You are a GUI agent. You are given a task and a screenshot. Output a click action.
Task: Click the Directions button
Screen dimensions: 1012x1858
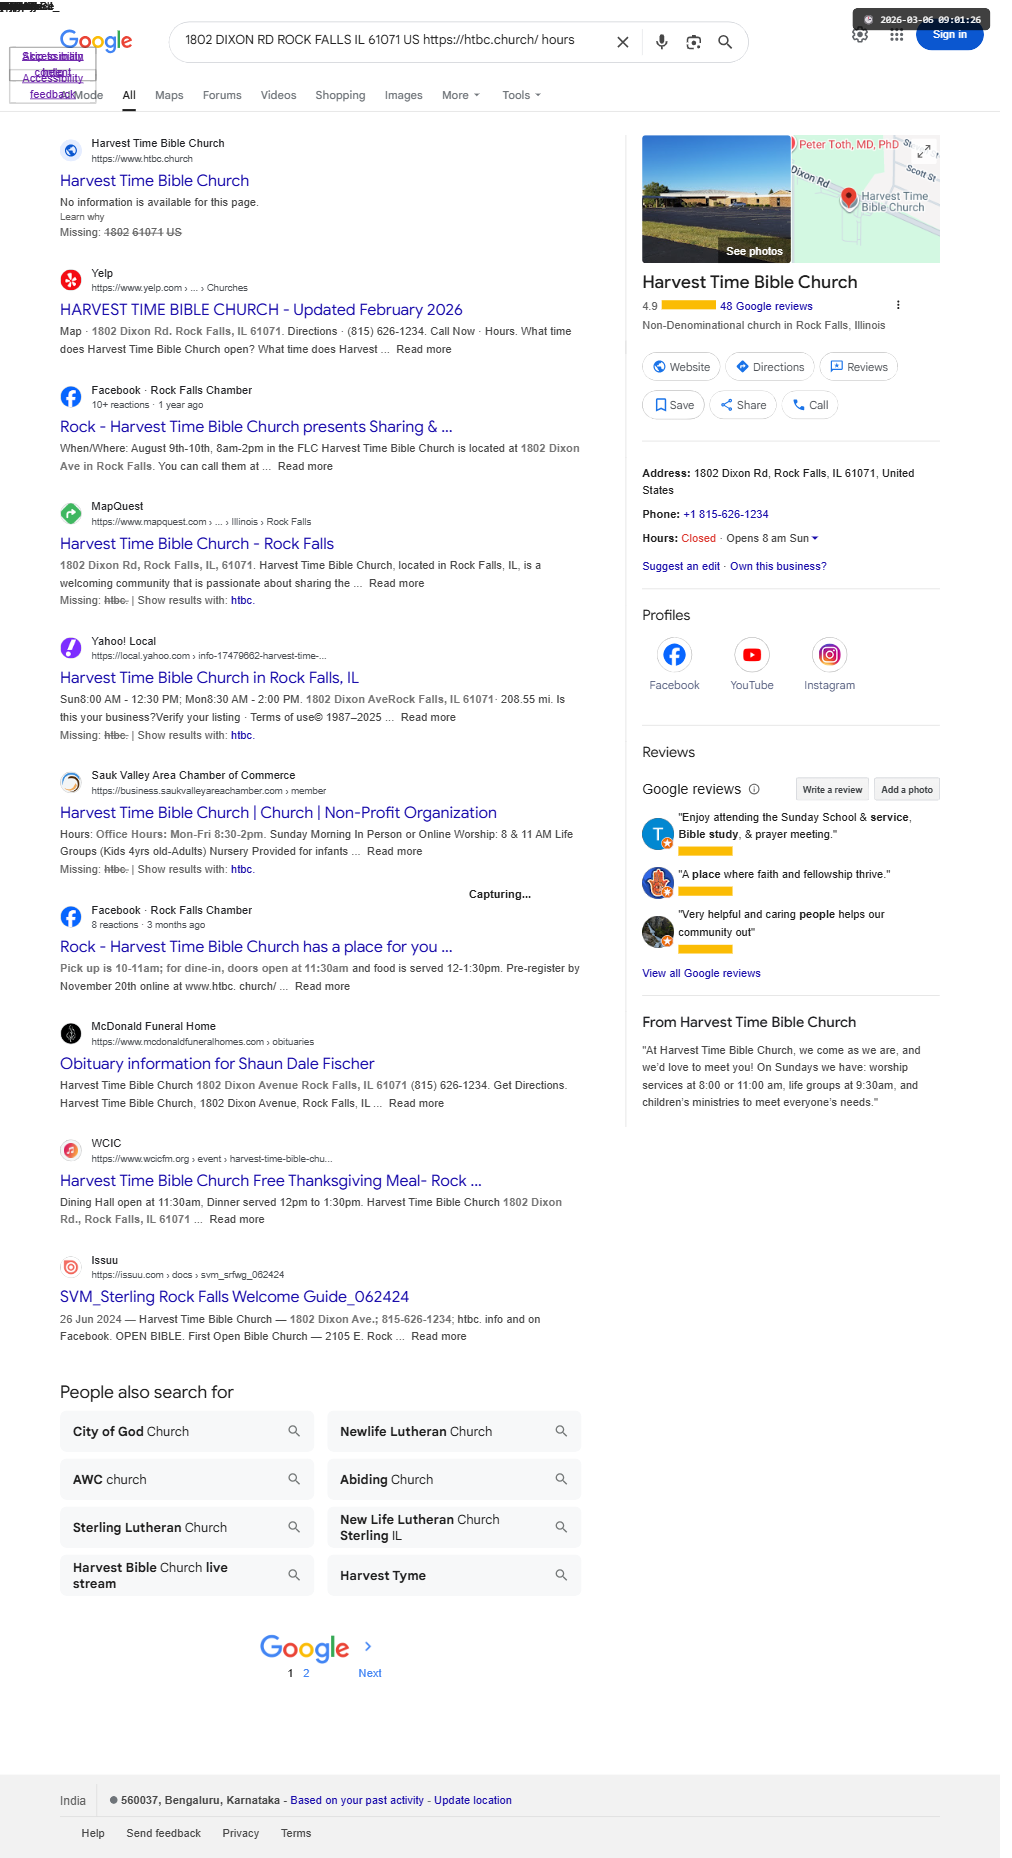coord(769,367)
